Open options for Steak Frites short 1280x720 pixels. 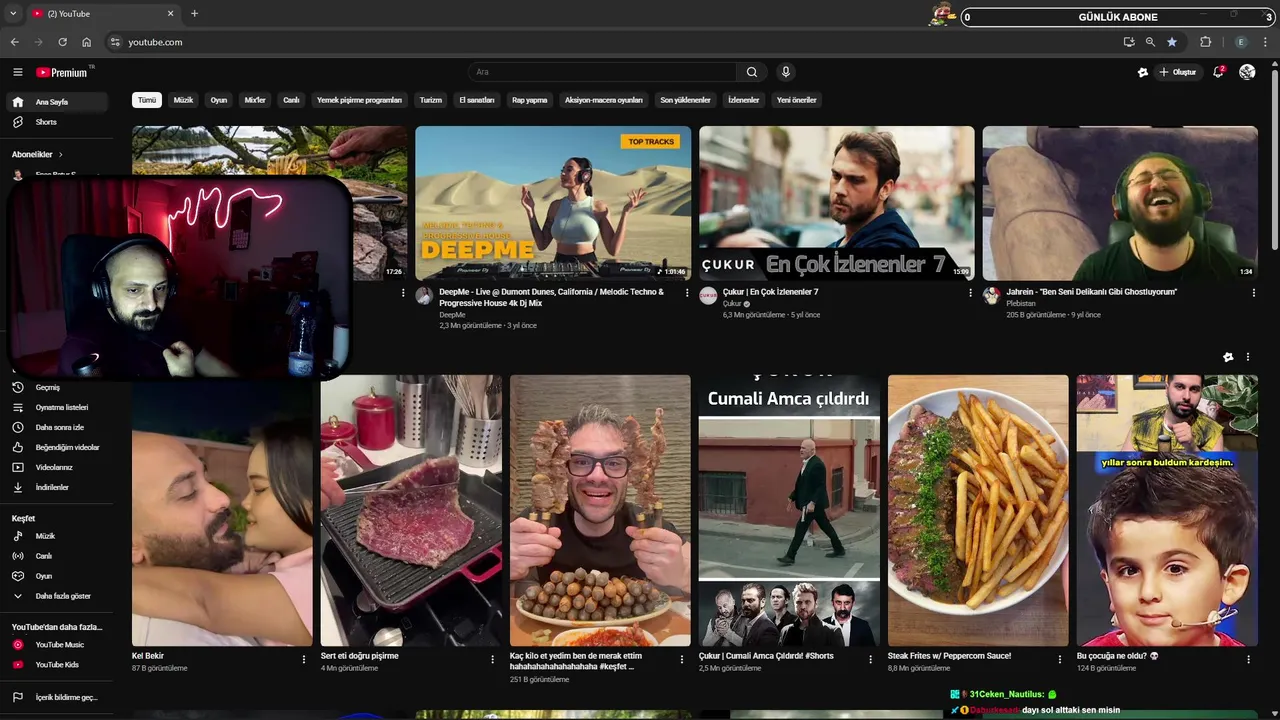(x=1060, y=659)
